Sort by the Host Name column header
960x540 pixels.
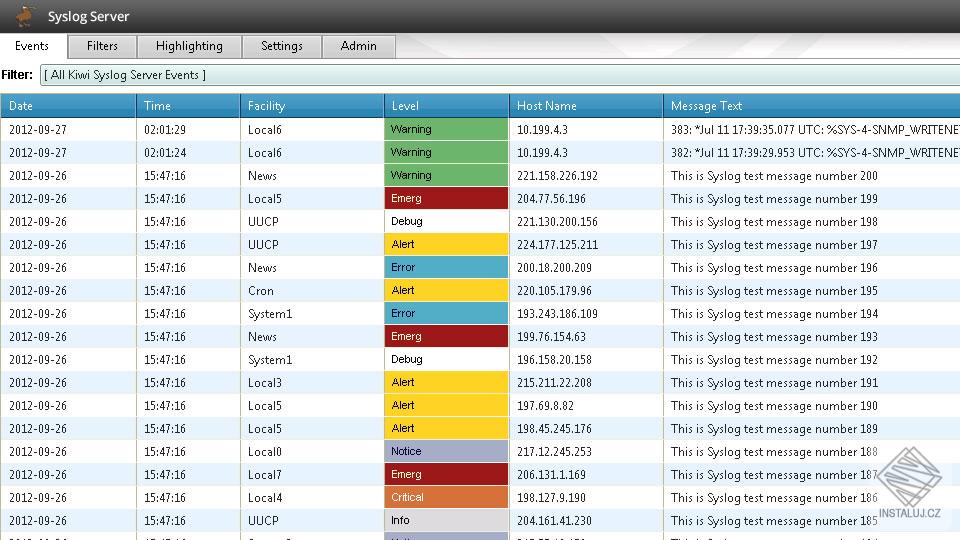(x=586, y=106)
